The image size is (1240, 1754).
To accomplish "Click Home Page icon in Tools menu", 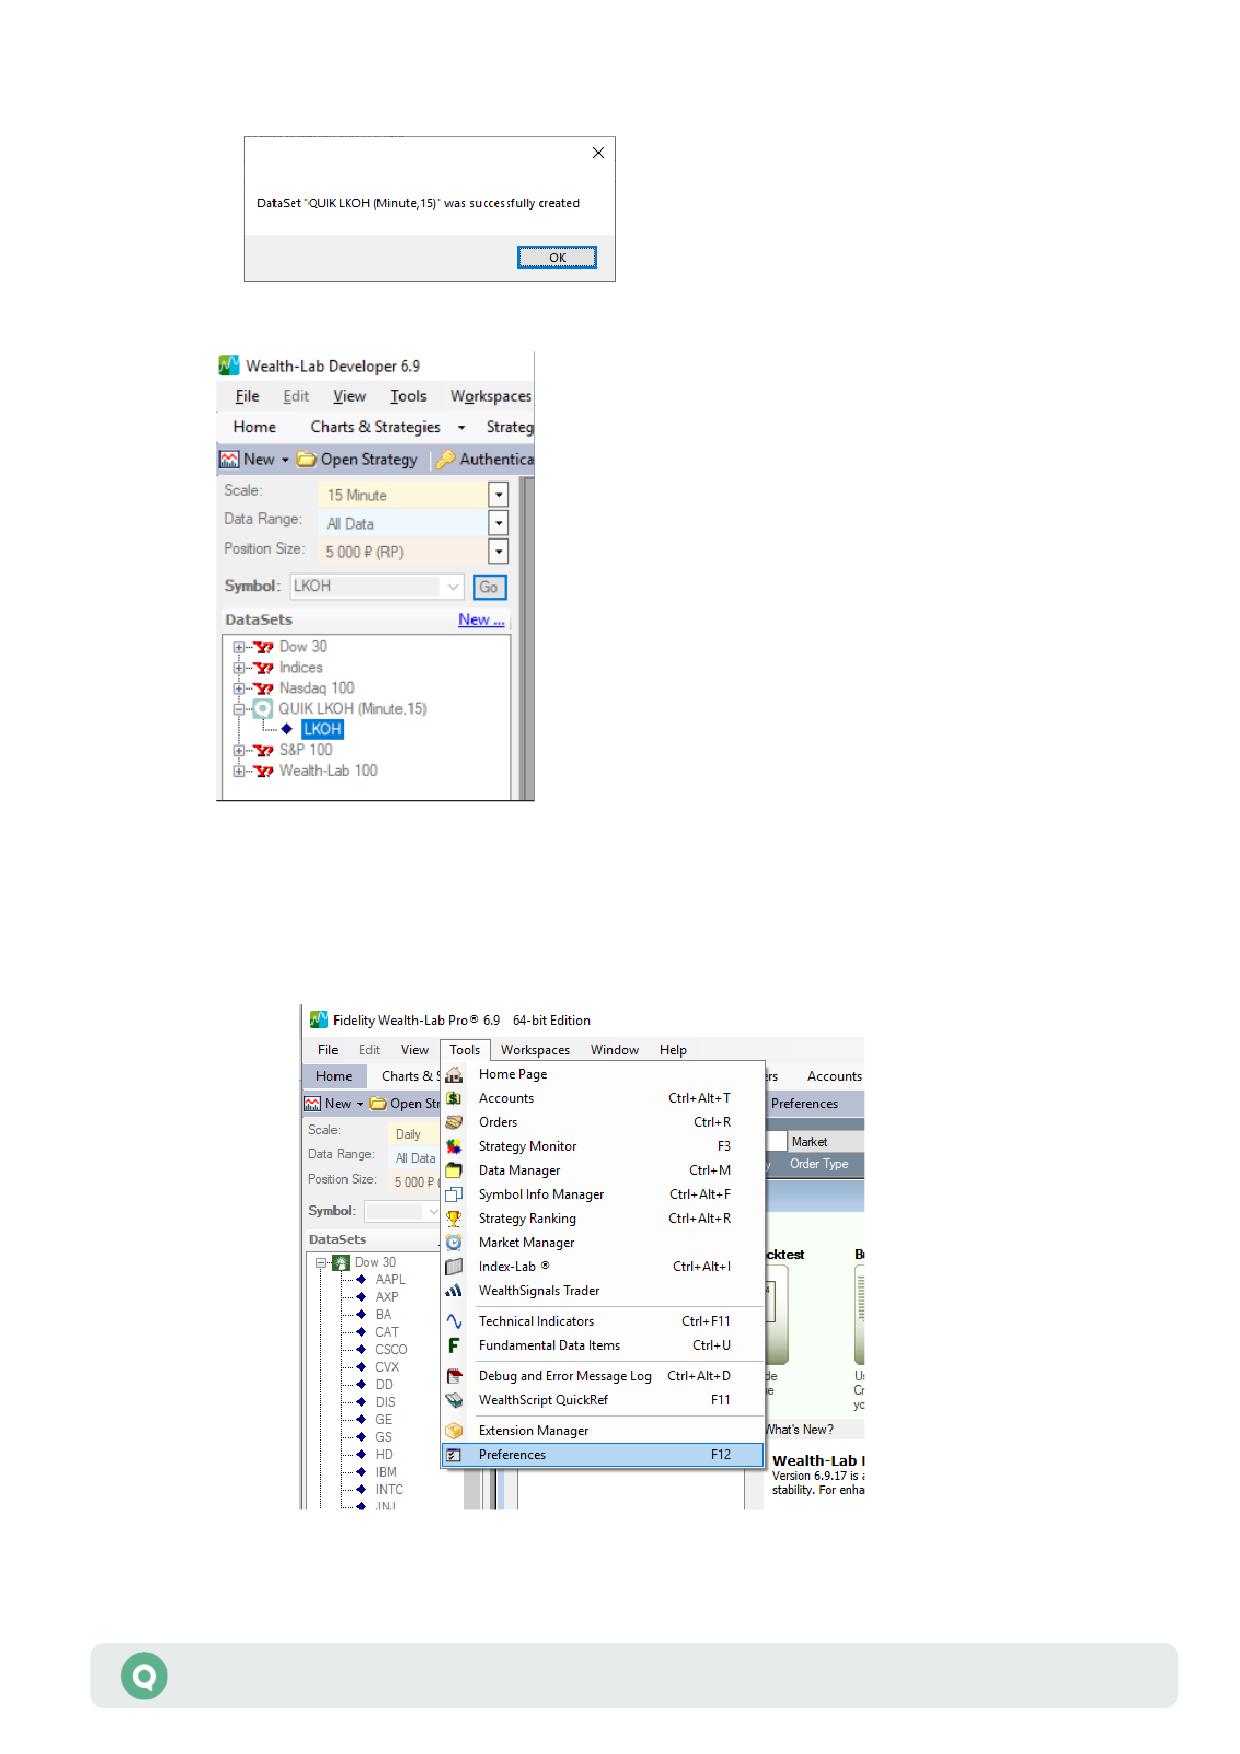I will click(x=454, y=1075).
